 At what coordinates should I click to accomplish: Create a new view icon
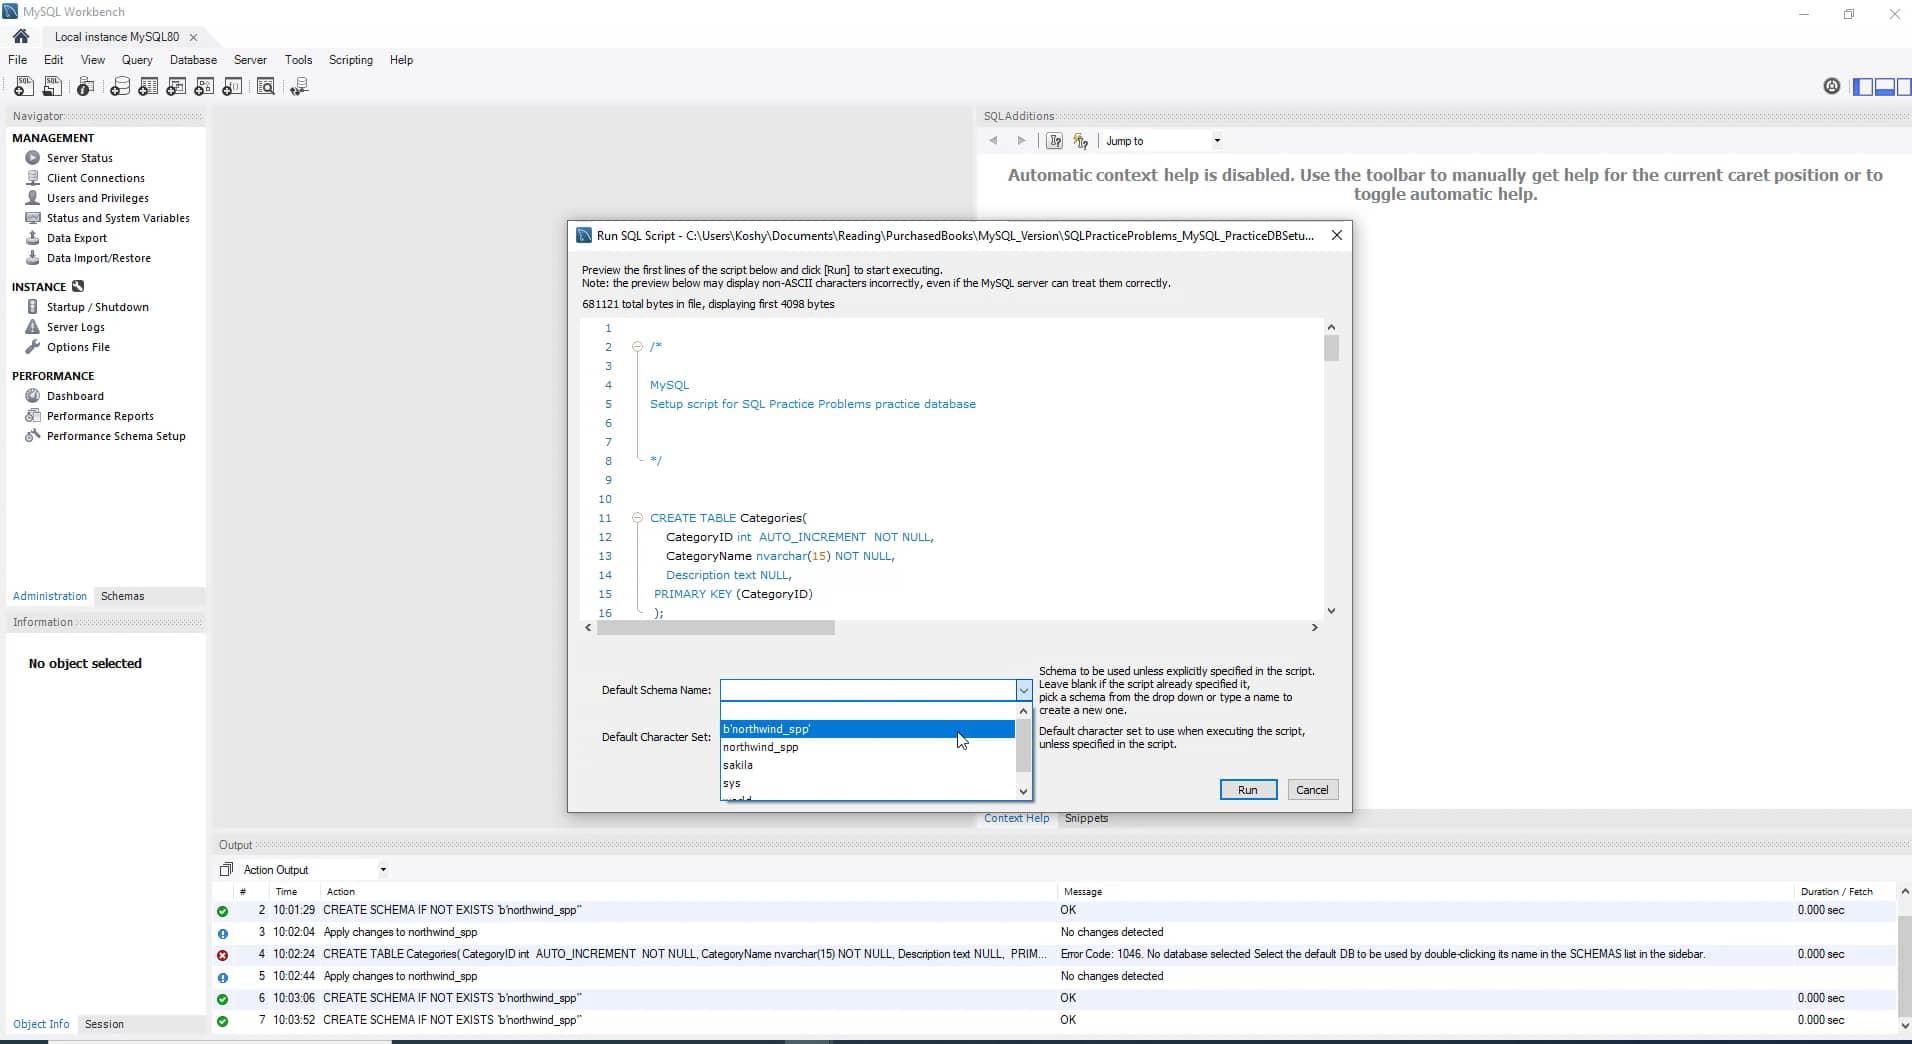click(x=176, y=87)
